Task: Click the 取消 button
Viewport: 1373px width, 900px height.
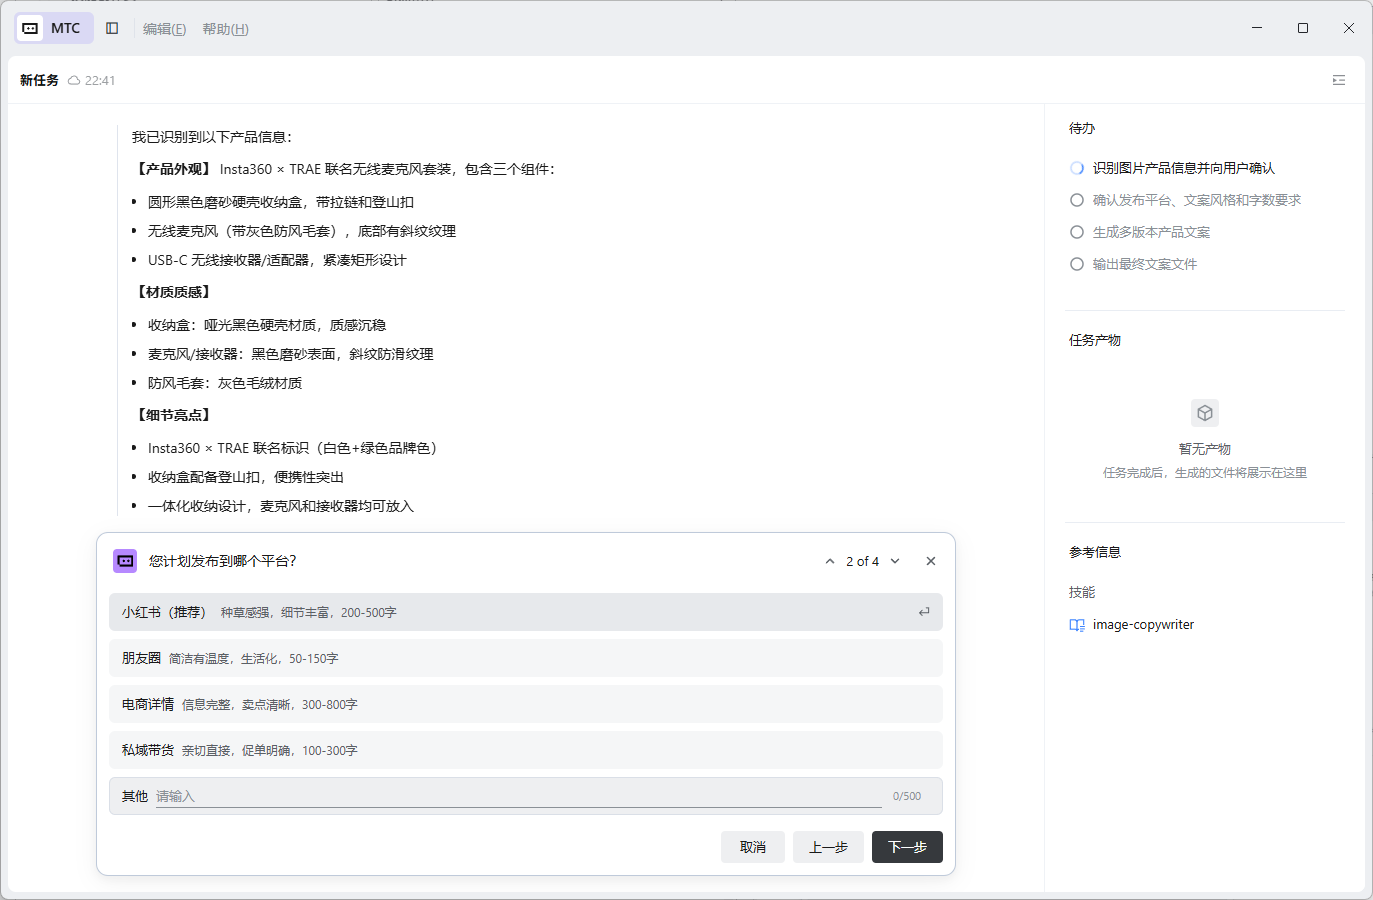Action: point(753,847)
